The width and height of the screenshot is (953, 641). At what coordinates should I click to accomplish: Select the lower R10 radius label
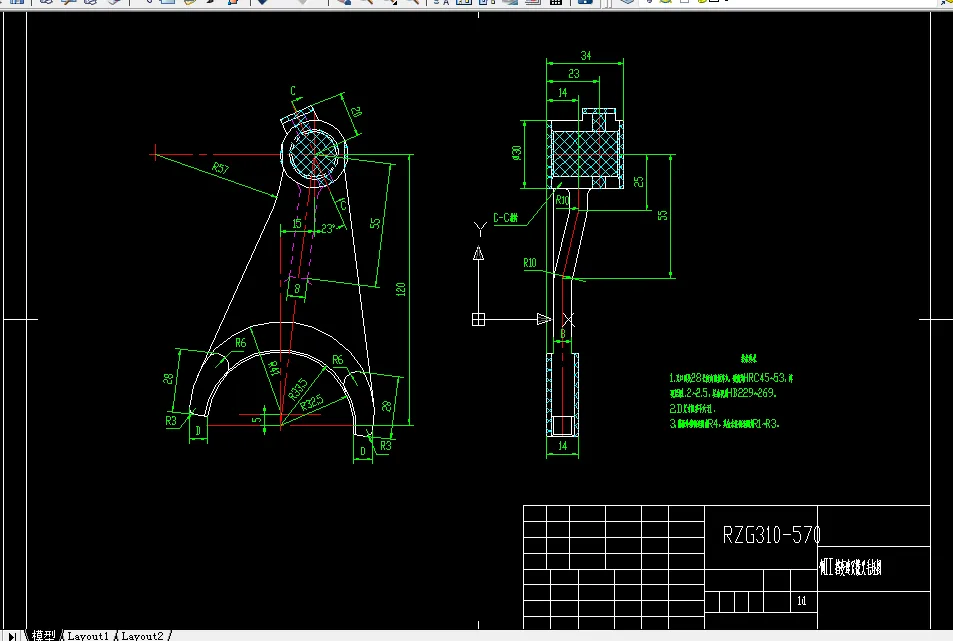point(530,262)
